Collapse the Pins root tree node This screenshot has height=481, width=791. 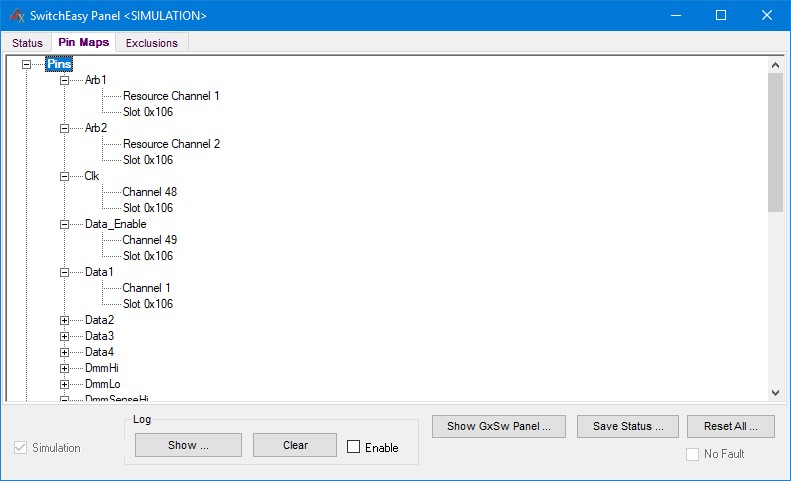26,64
